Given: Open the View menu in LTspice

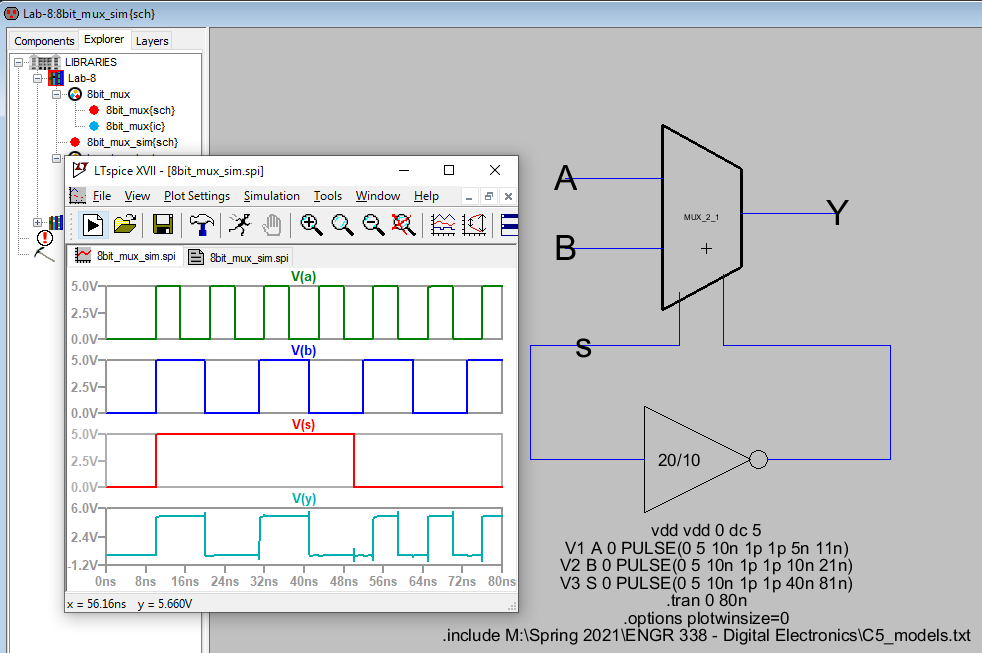Looking at the screenshot, I should 137,196.
